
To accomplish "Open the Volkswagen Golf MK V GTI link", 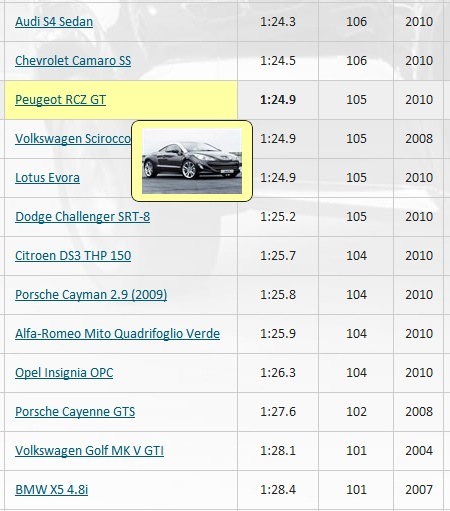I will point(89,451).
